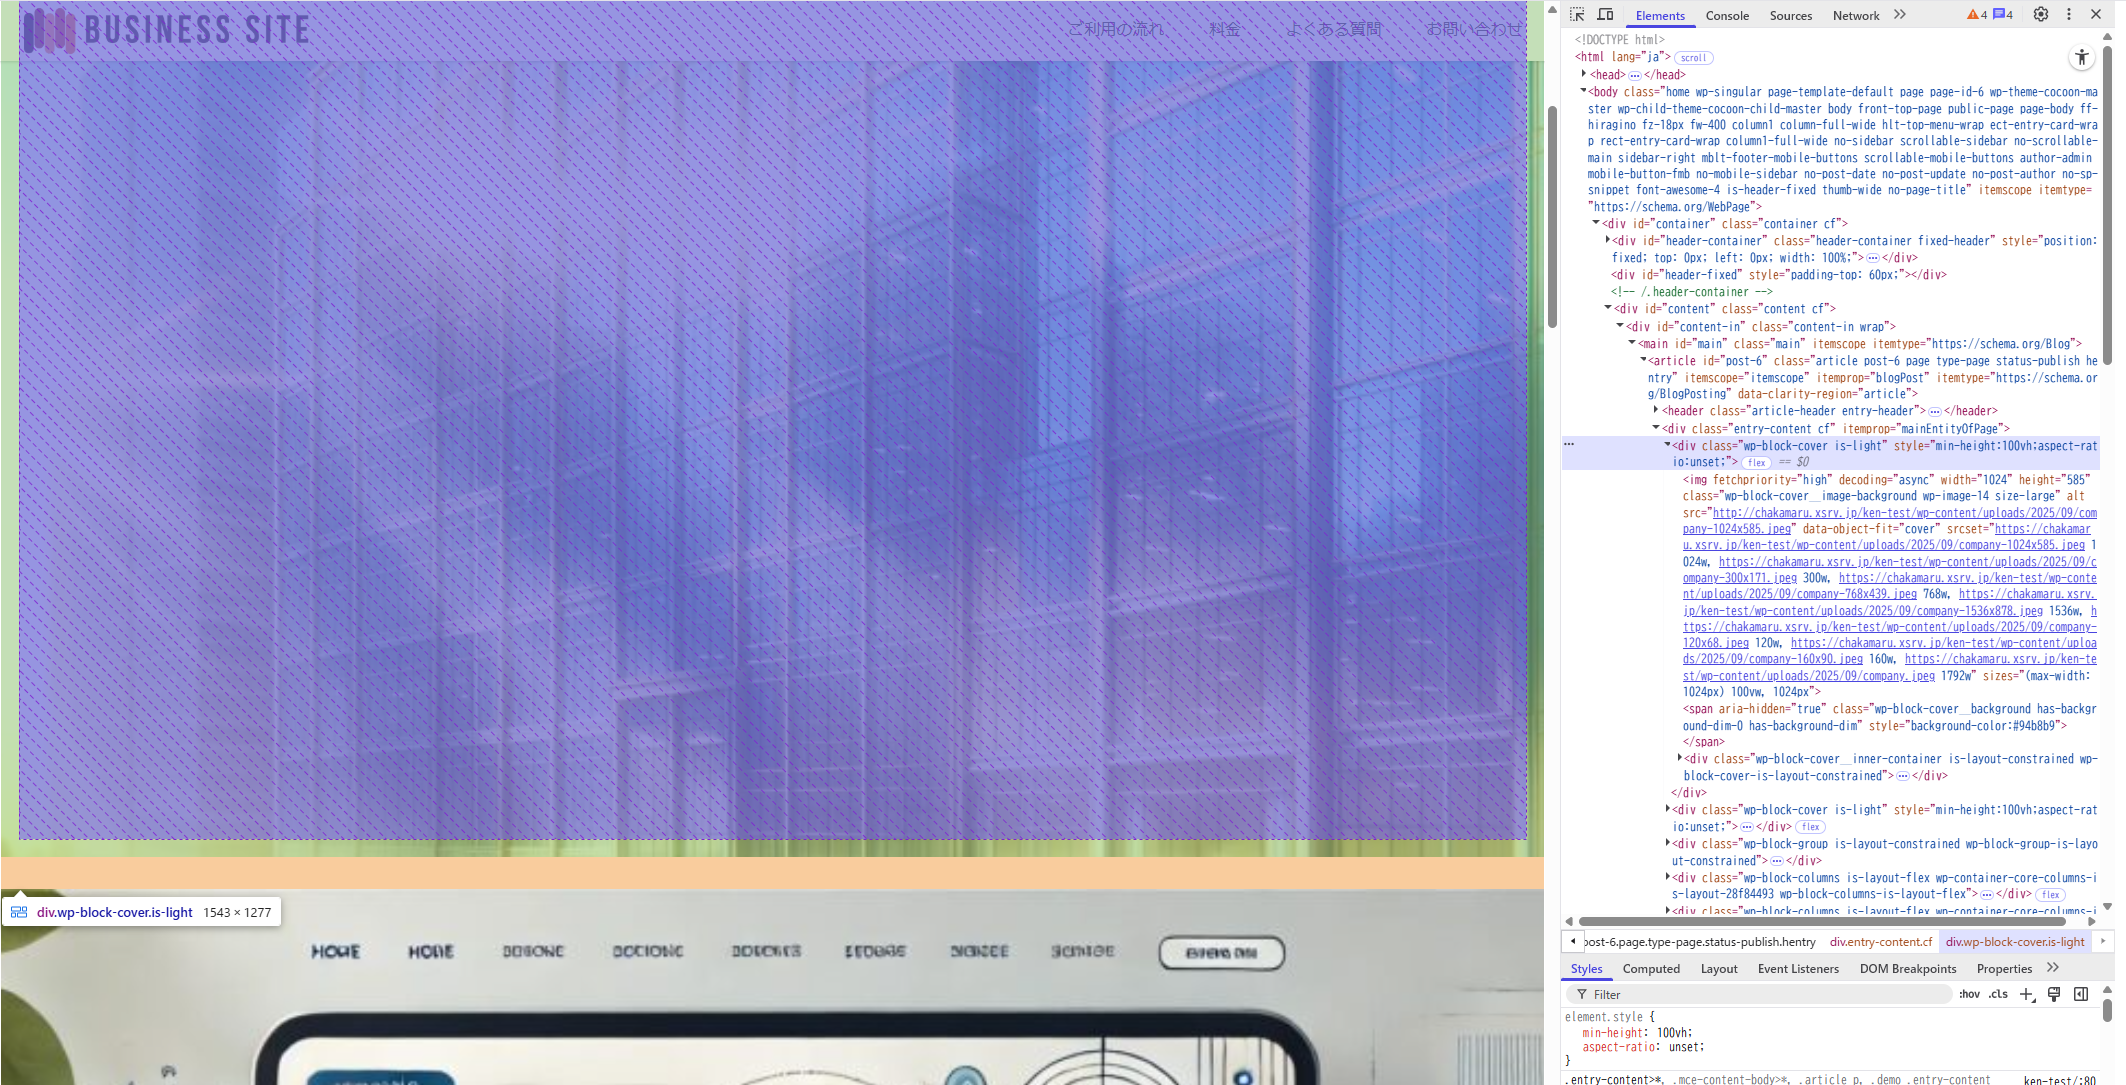Toggle the .cls element classes panel
This screenshot has width=2126, height=1085.
[x=1998, y=994]
